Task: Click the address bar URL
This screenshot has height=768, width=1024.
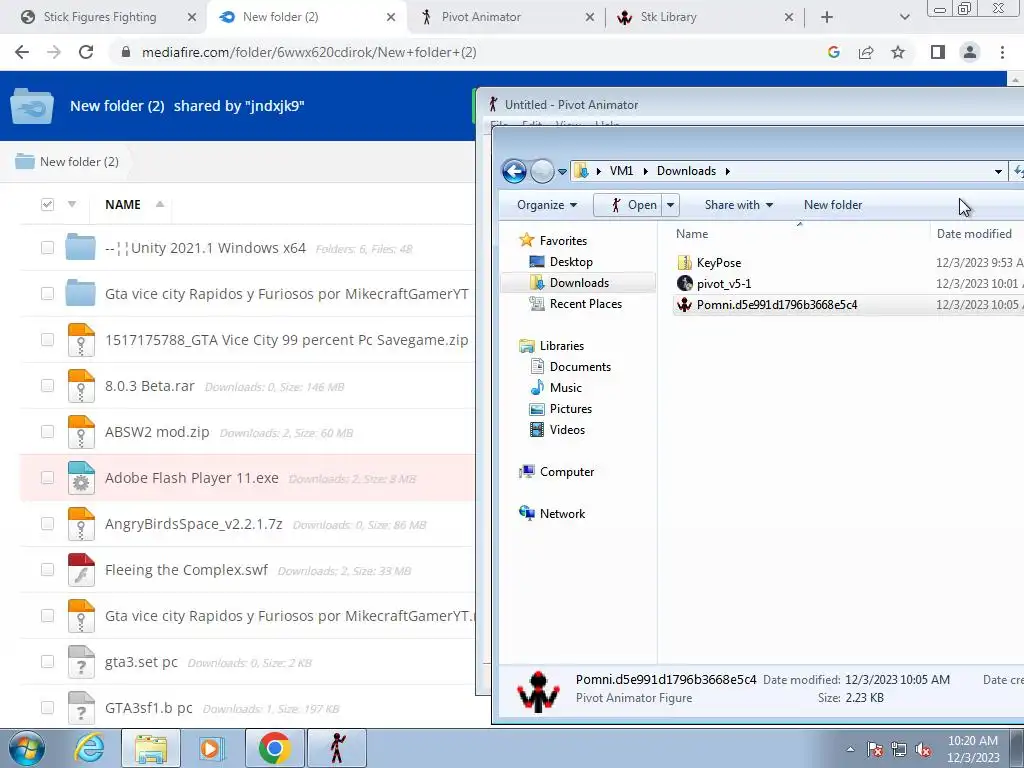Action: (x=309, y=52)
